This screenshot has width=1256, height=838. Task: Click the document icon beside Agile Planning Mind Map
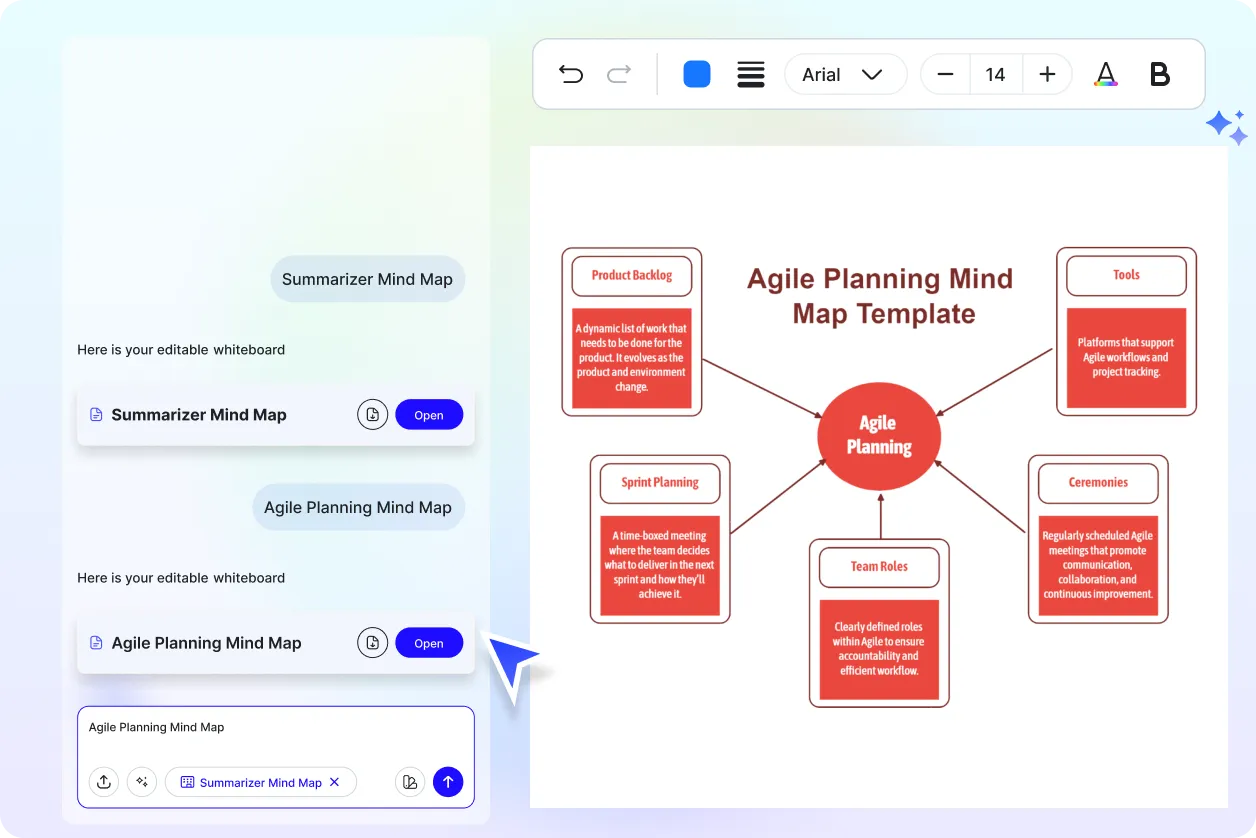pyautogui.click(x=96, y=643)
